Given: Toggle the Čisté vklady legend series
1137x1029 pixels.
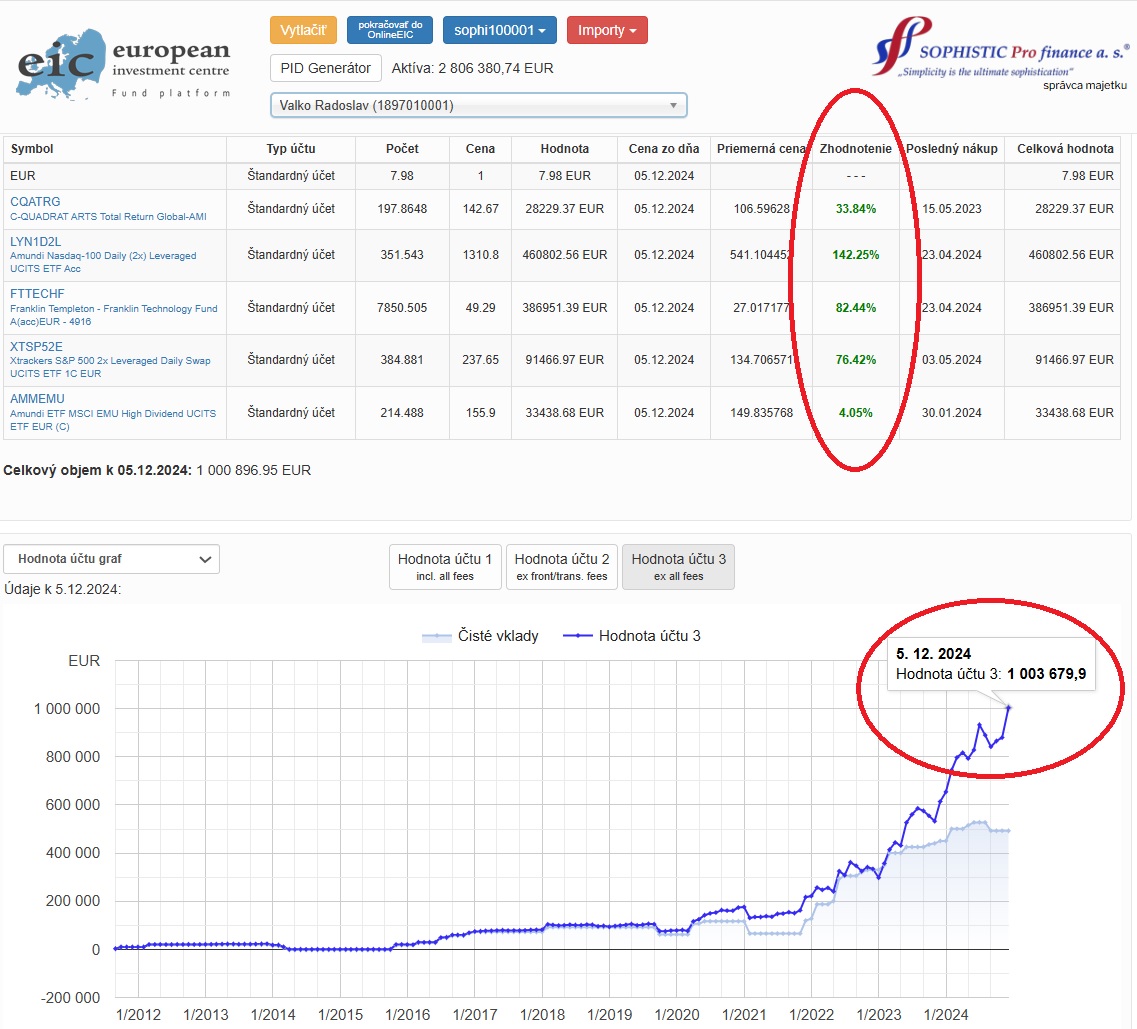Looking at the screenshot, I should pyautogui.click(x=480, y=636).
